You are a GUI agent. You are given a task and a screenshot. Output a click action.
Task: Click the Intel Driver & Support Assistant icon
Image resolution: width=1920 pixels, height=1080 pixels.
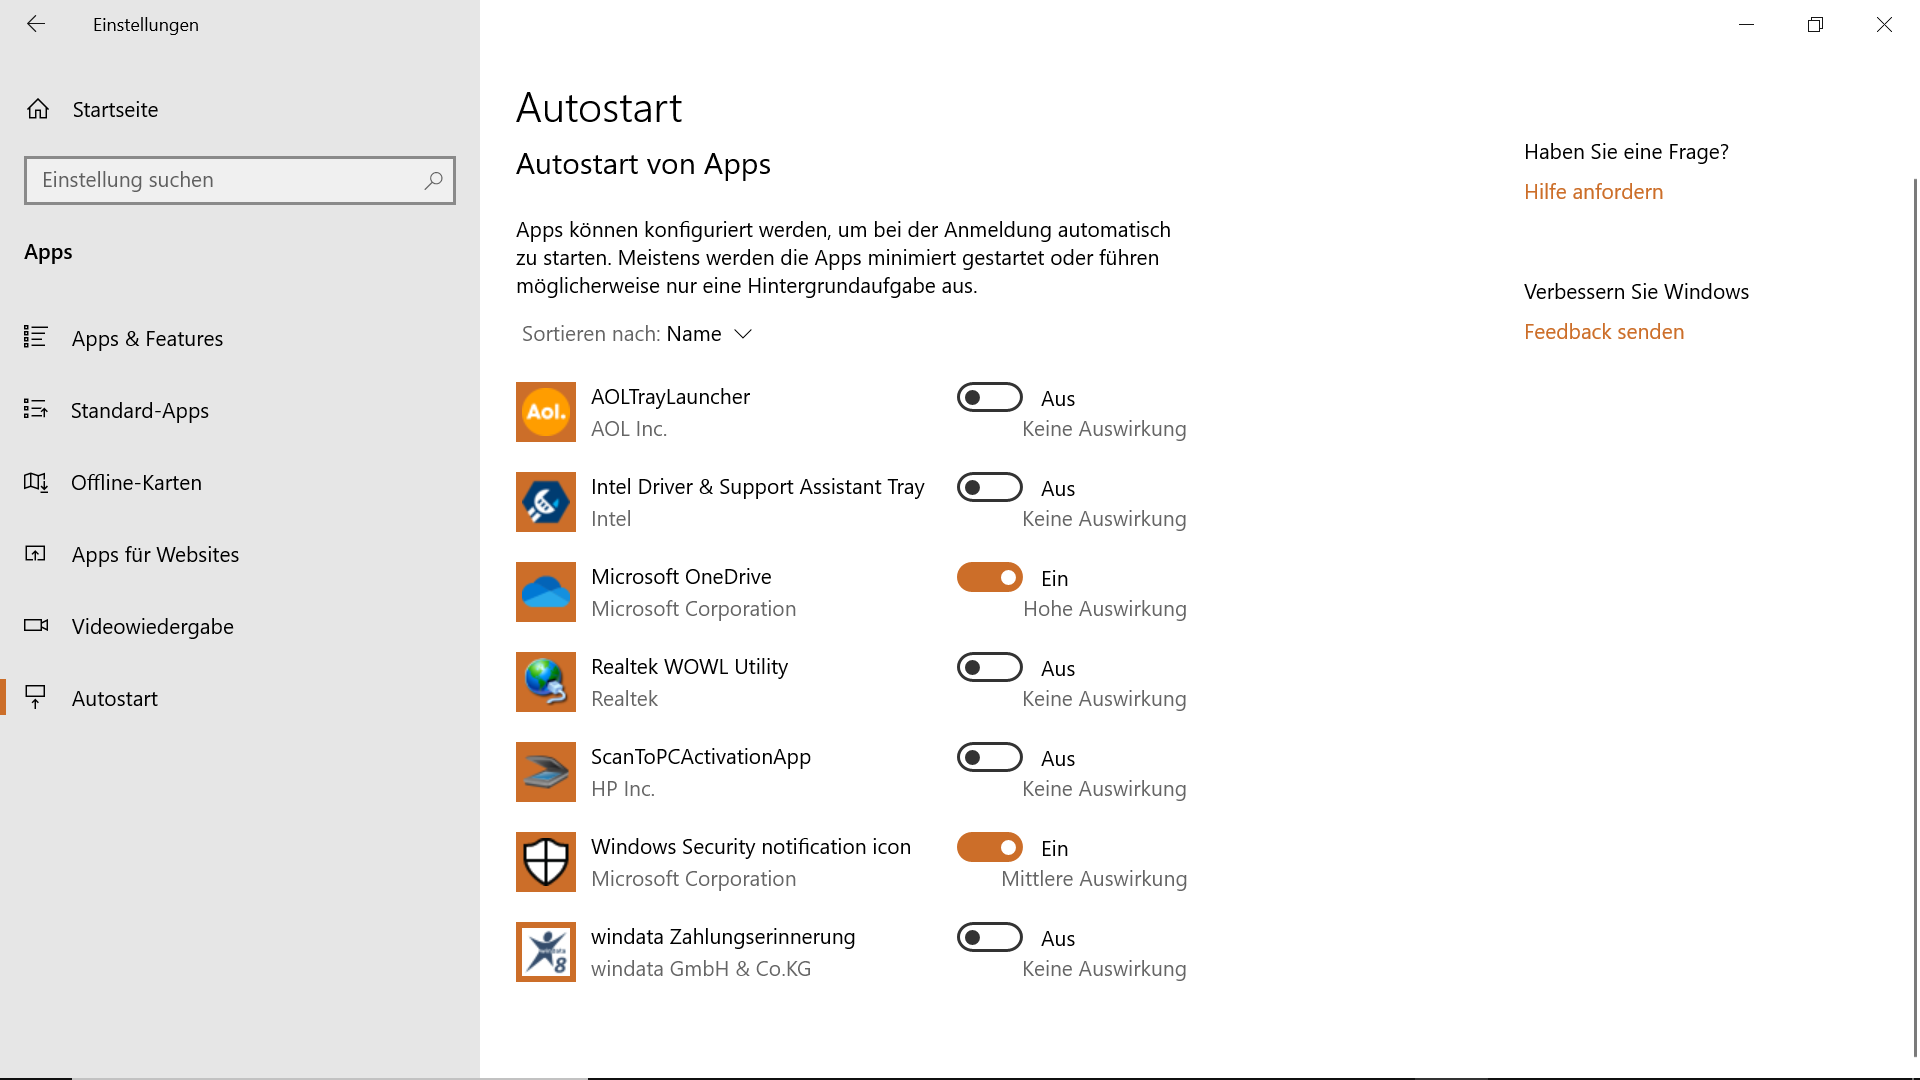tap(546, 502)
